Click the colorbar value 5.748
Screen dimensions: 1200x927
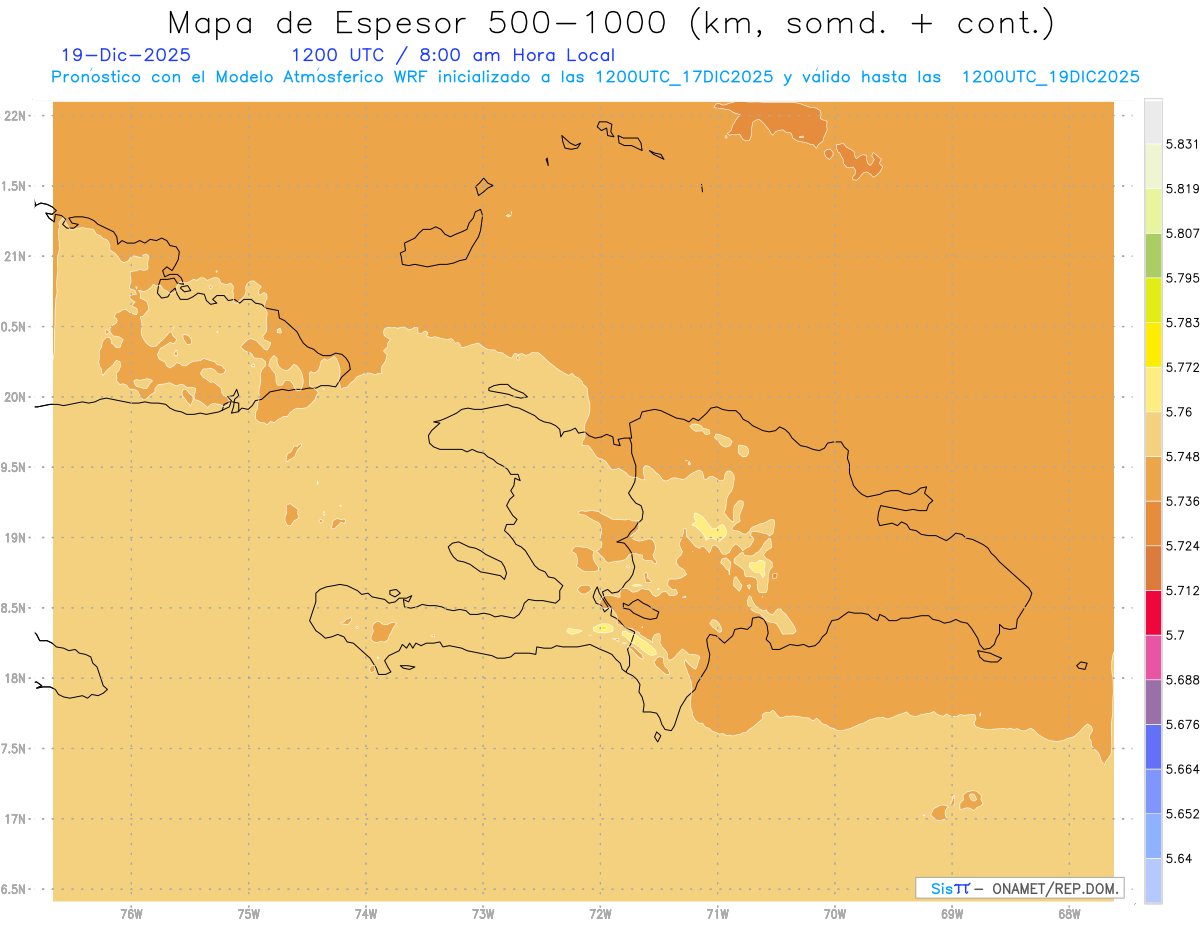coord(1182,456)
